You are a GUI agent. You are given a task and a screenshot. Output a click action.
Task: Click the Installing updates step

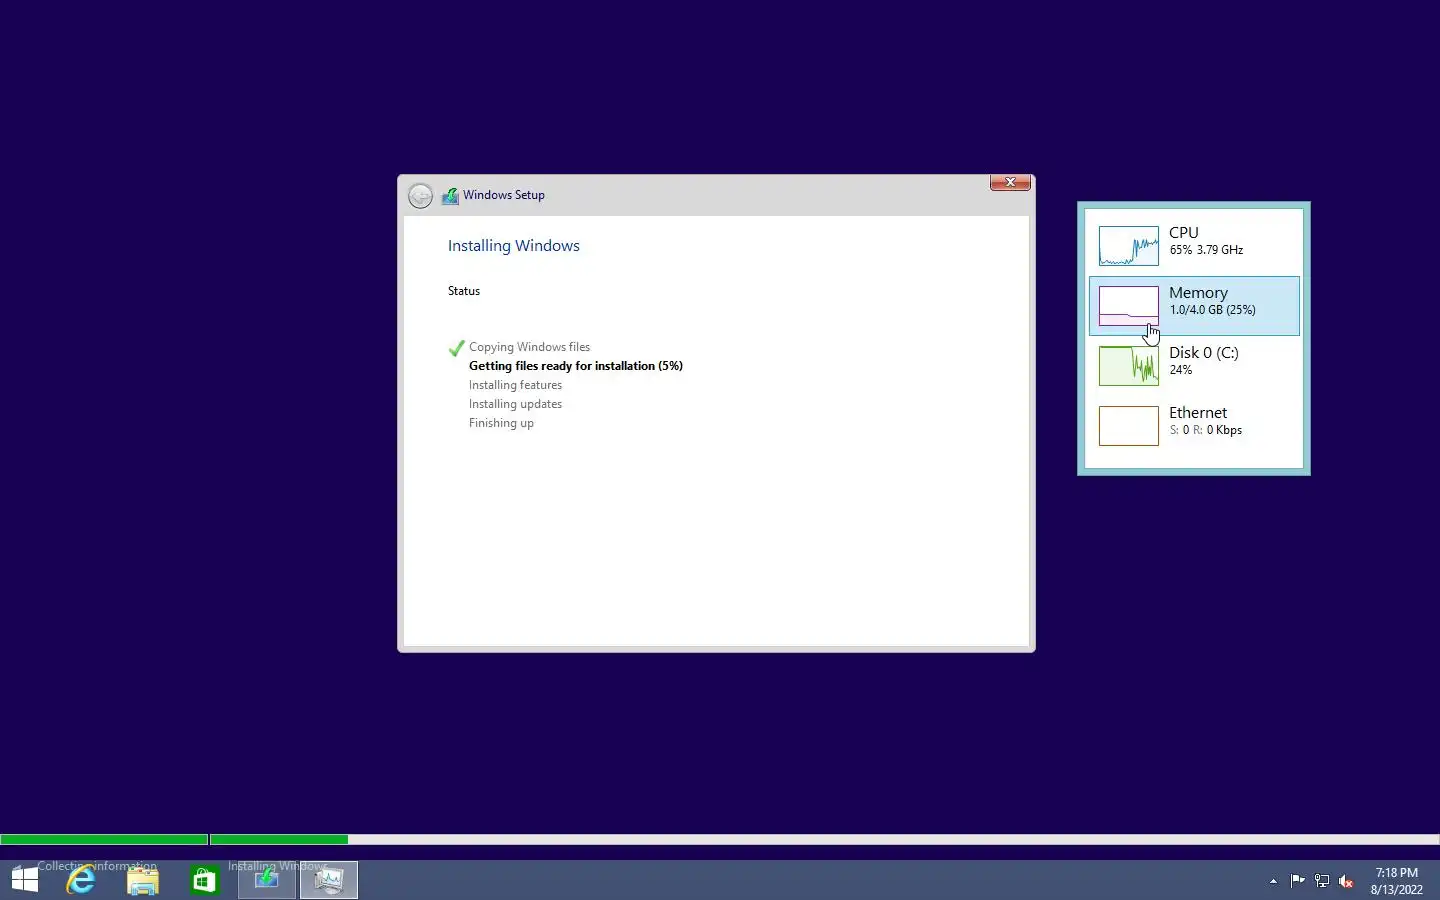pyautogui.click(x=515, y=404)
